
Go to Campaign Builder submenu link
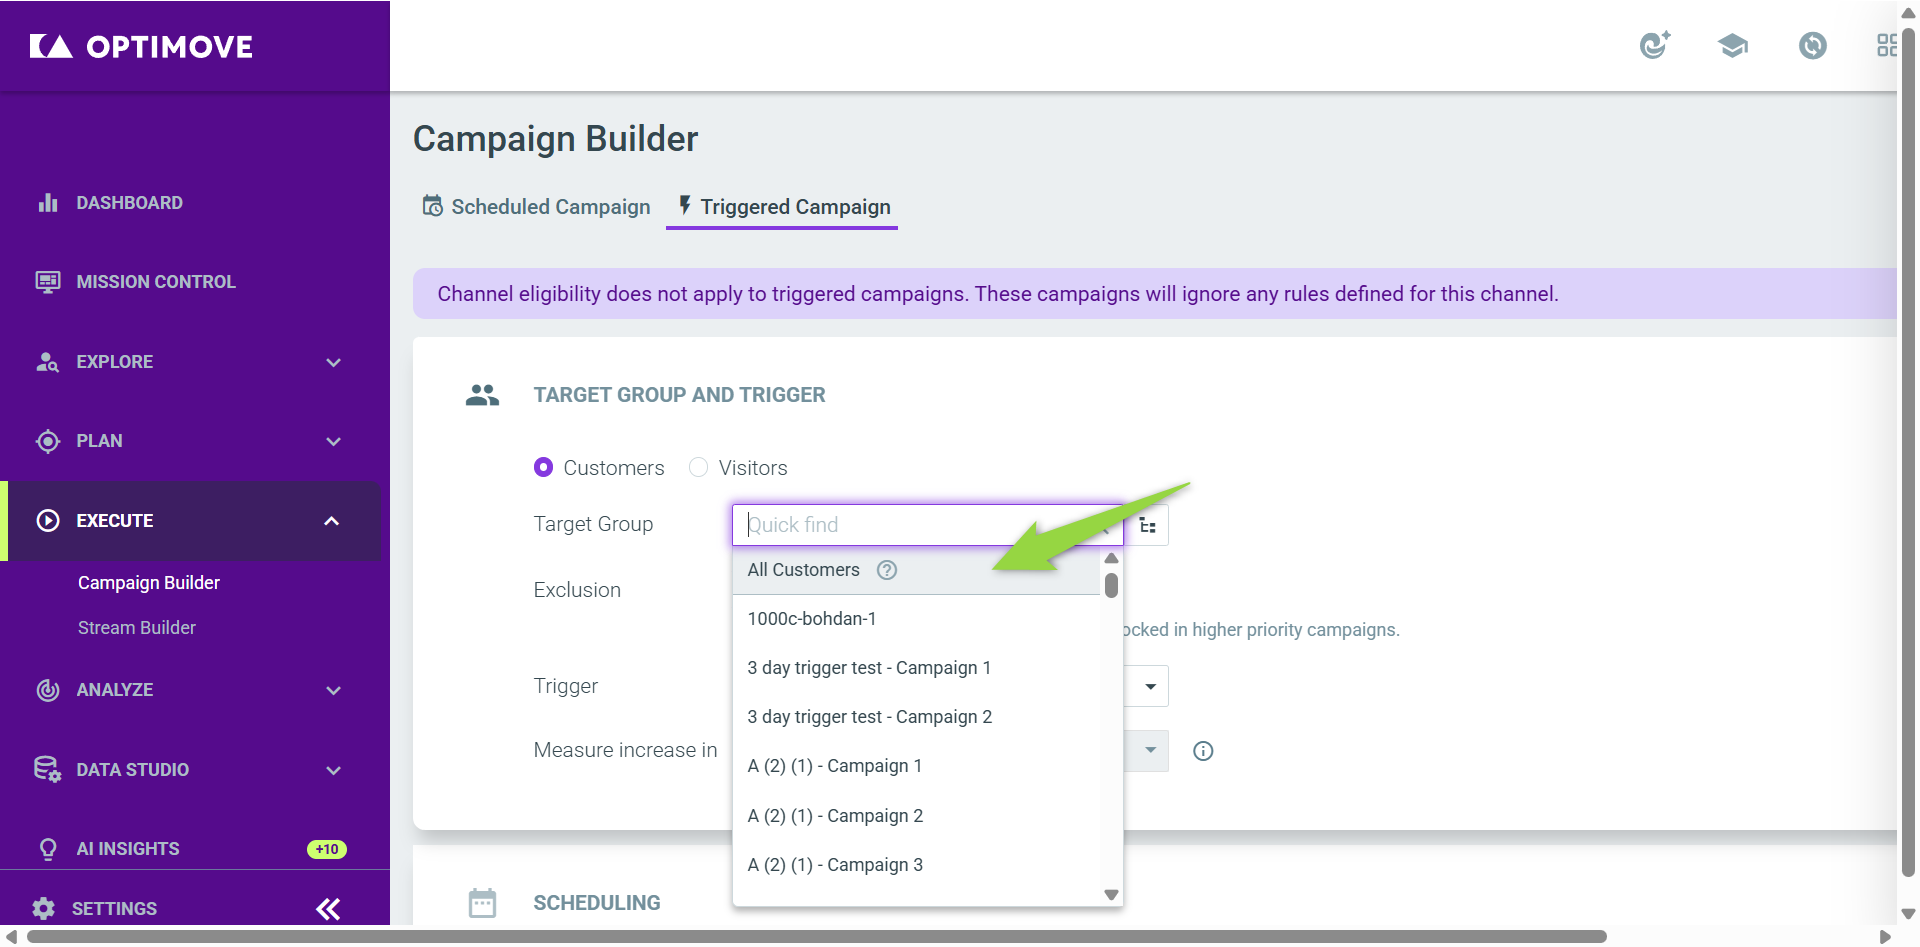pyautogui.click(x=149, y=583)
